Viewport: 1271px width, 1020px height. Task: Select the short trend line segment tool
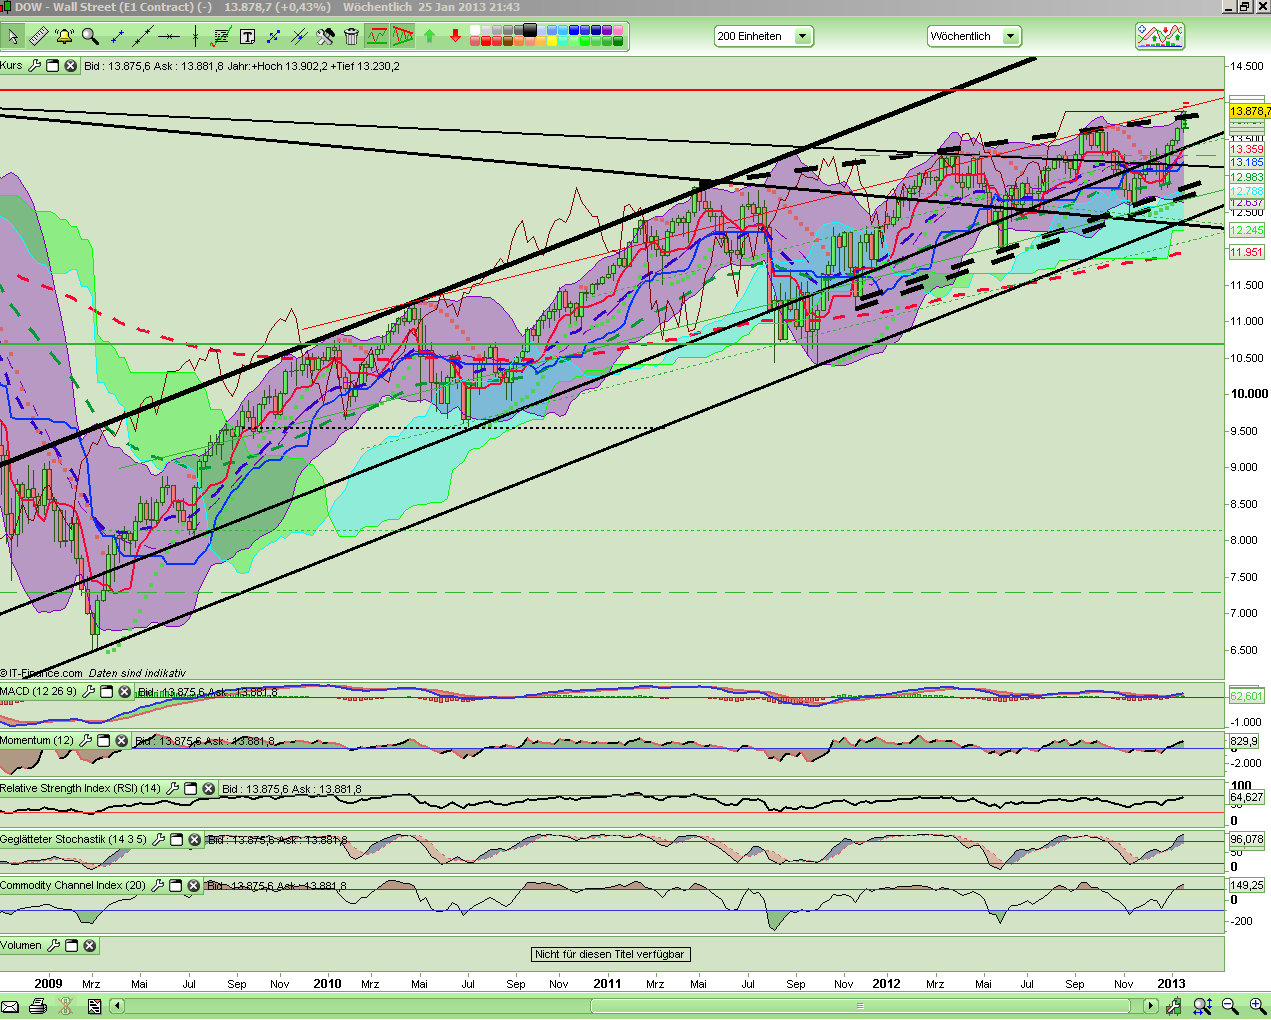(117, 37)
